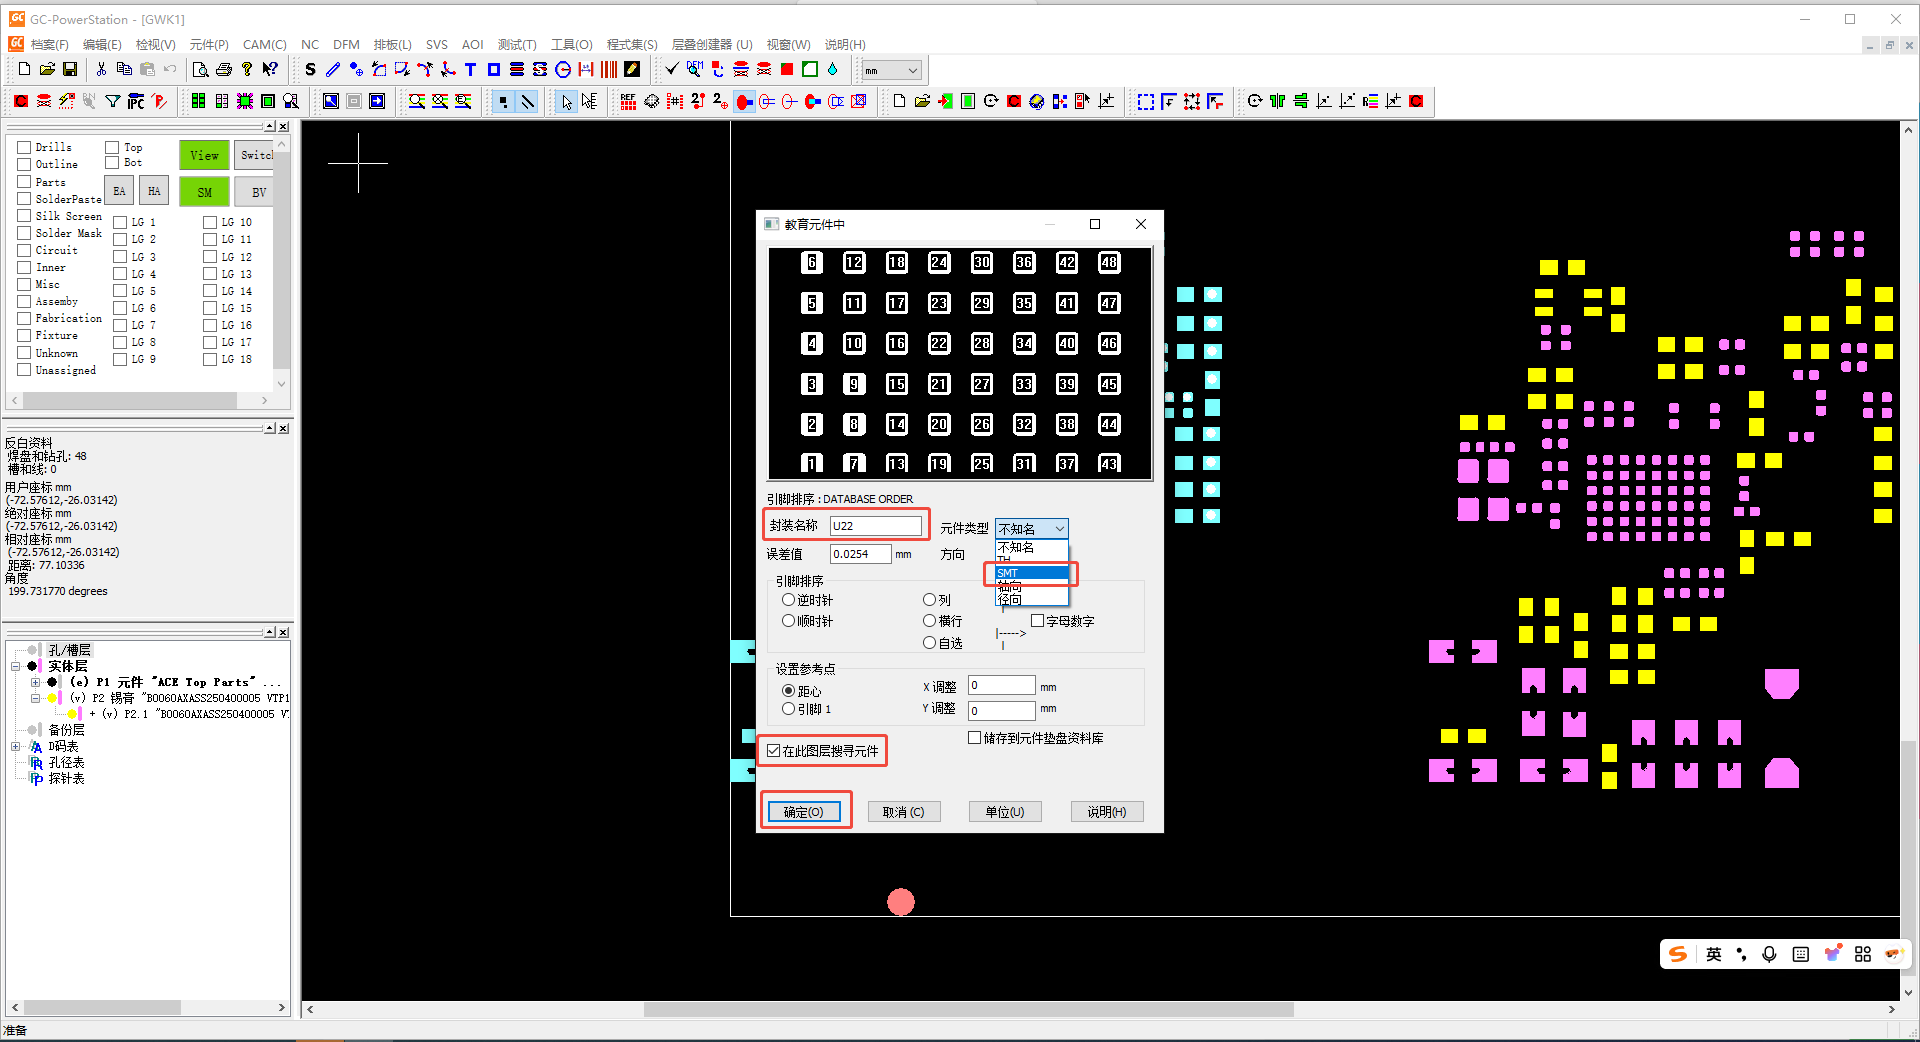Click the Cut scissors icon
1920x1042 pixels.
pos(101,69)
